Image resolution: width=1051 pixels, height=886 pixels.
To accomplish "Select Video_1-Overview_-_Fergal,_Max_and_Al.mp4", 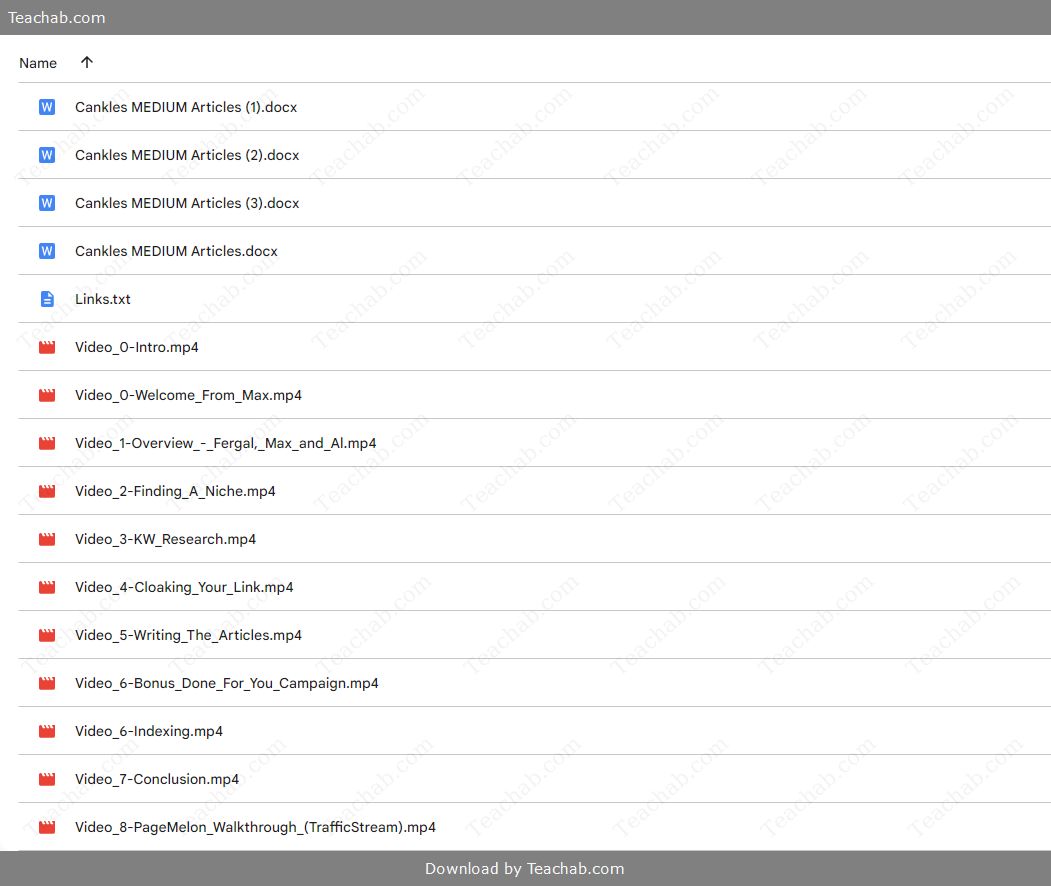I will pyautogui.click(x=225, y=443).
